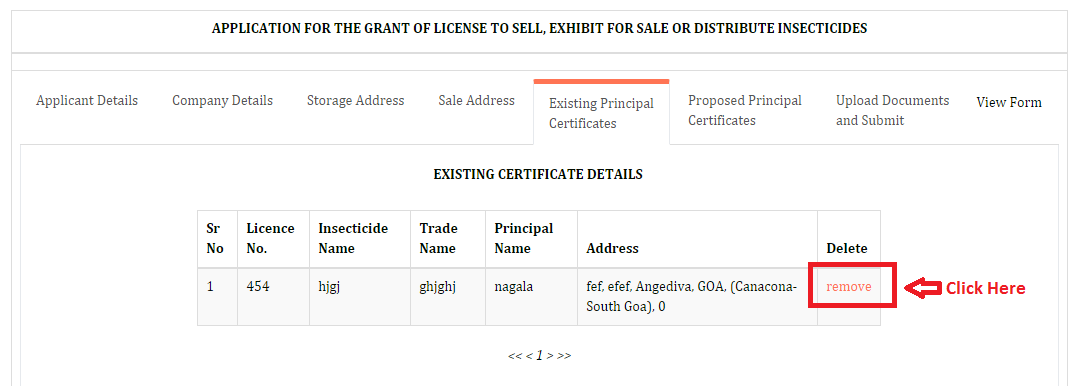Switch to the Company Details tab
This screenshot has width=1081, height=386.
223,101
